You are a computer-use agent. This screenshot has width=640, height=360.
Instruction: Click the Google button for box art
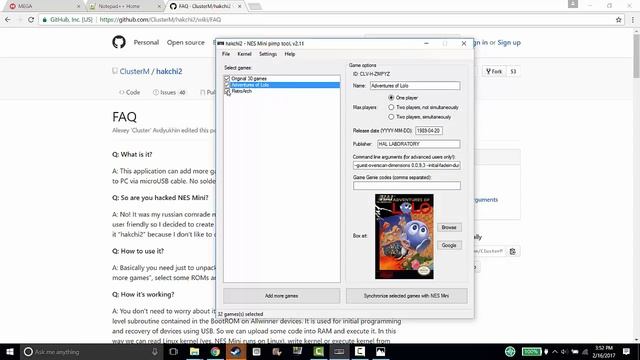point(449,245)
